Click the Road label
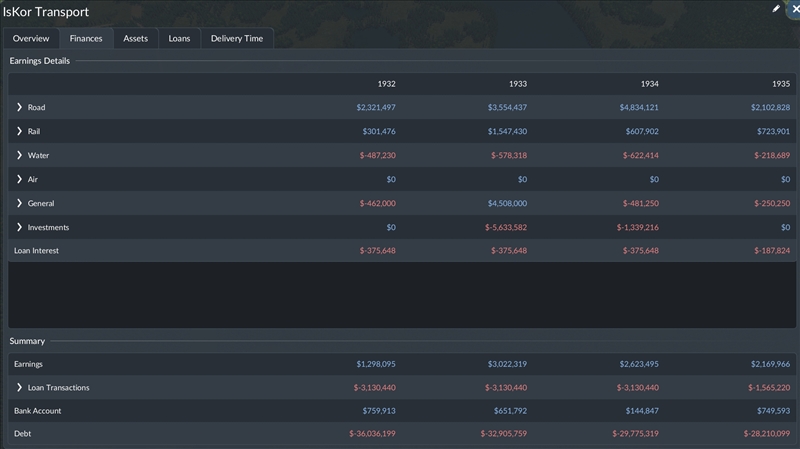 click(36, 107)
